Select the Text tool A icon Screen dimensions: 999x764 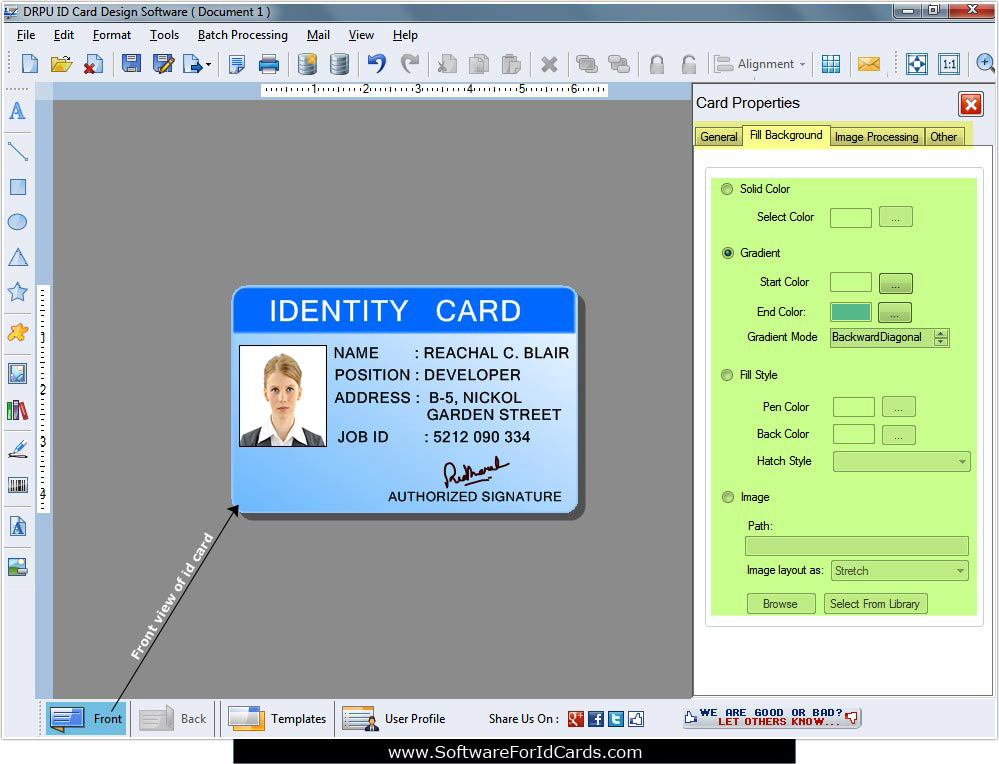tap(17, 111)
